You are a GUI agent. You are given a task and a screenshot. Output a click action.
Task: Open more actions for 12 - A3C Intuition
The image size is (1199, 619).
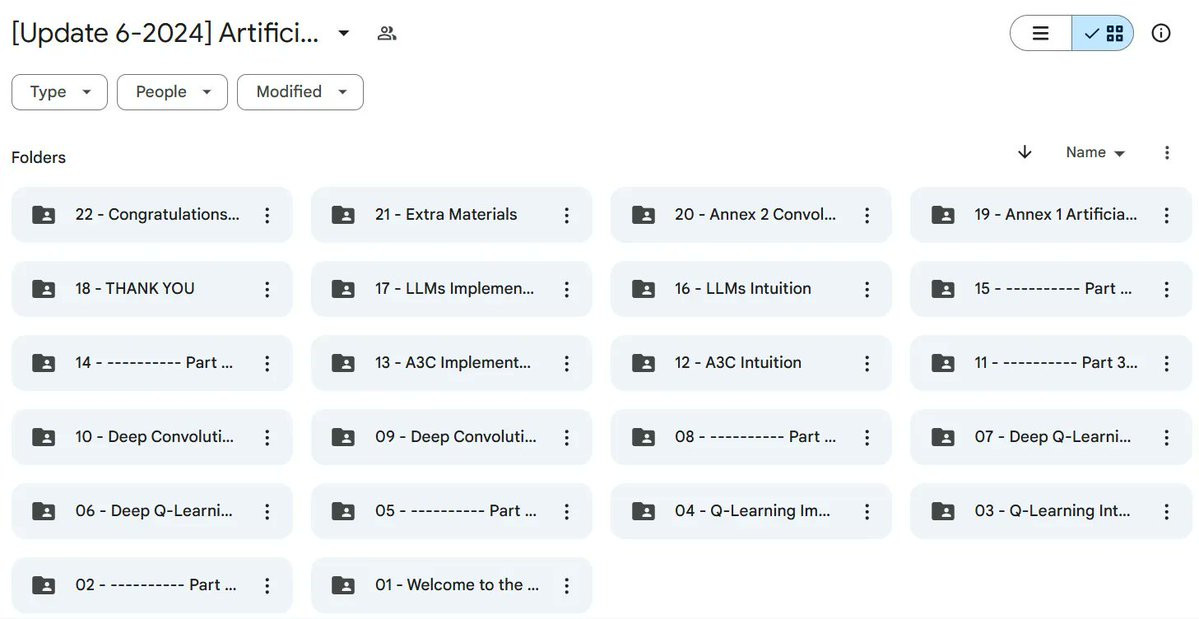[866, 363]
